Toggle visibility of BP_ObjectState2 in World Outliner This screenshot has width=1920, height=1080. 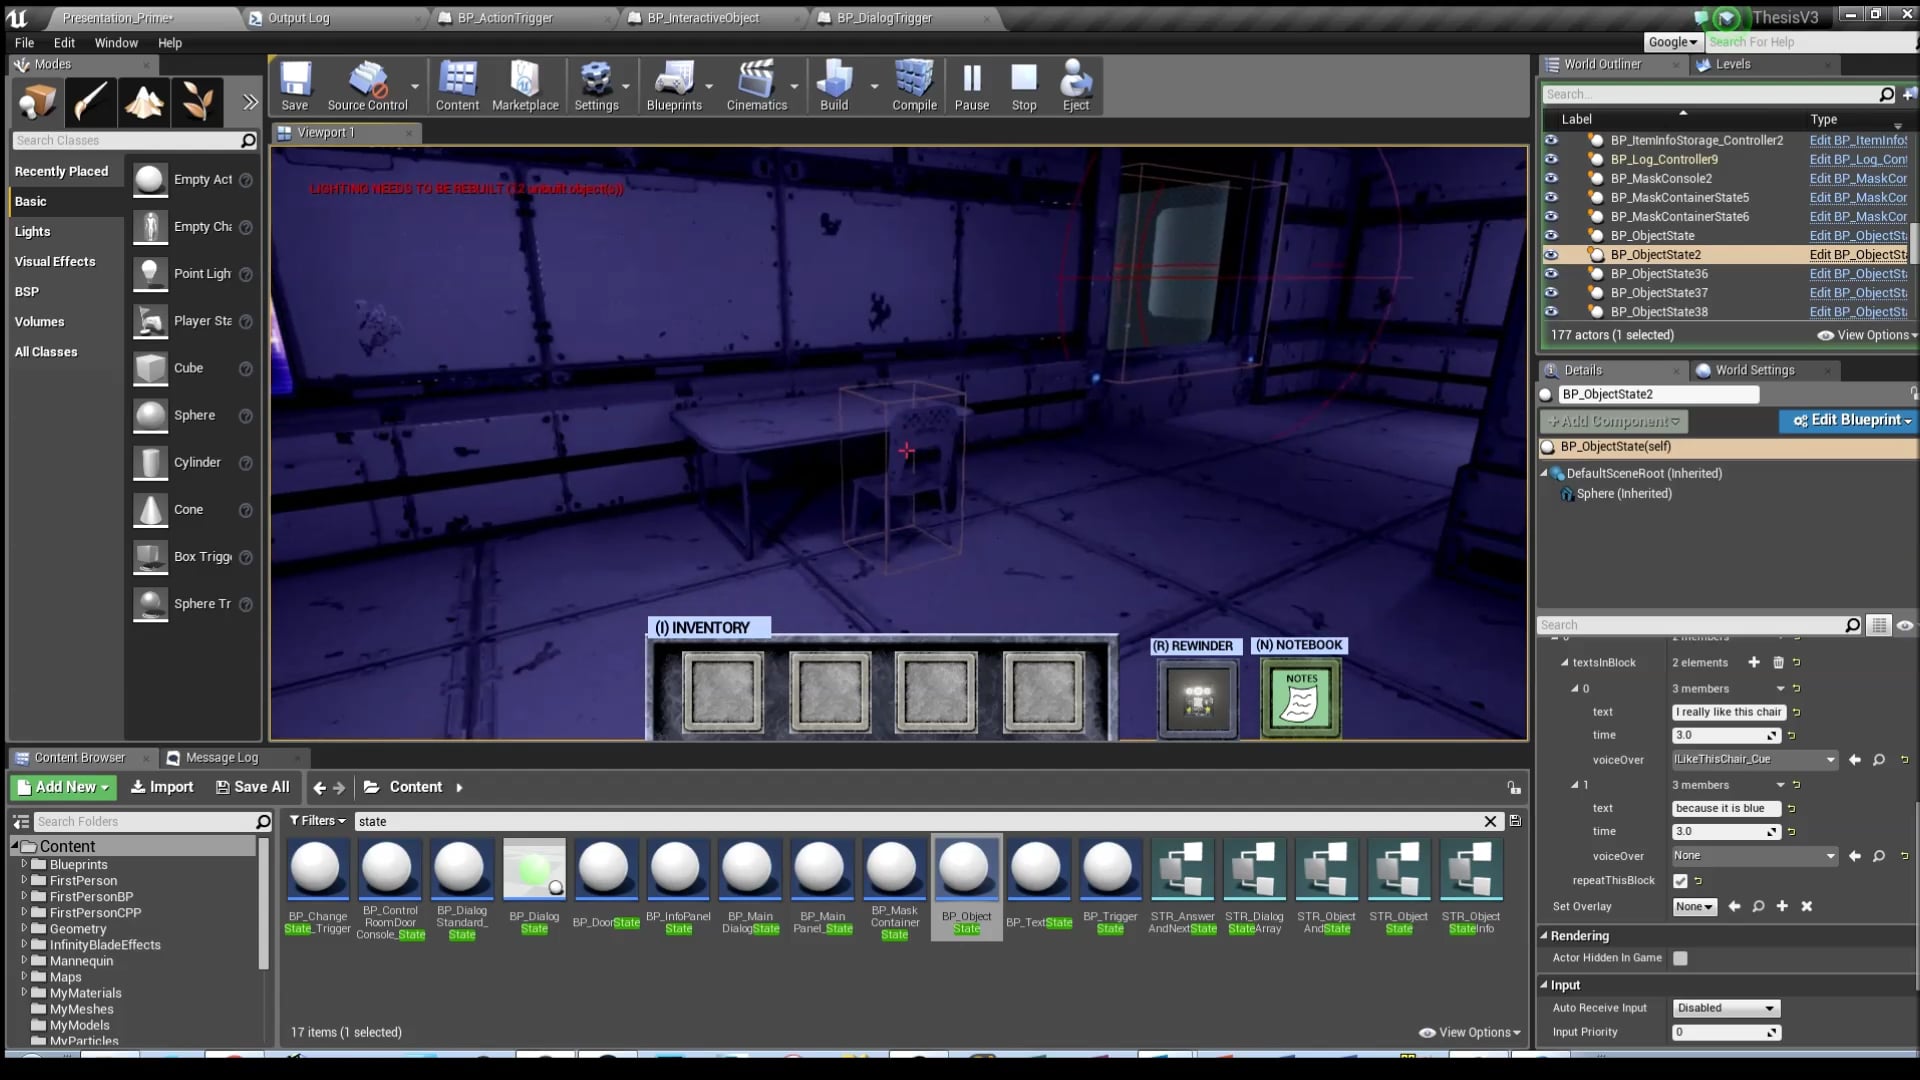[x=1551, y=255]
